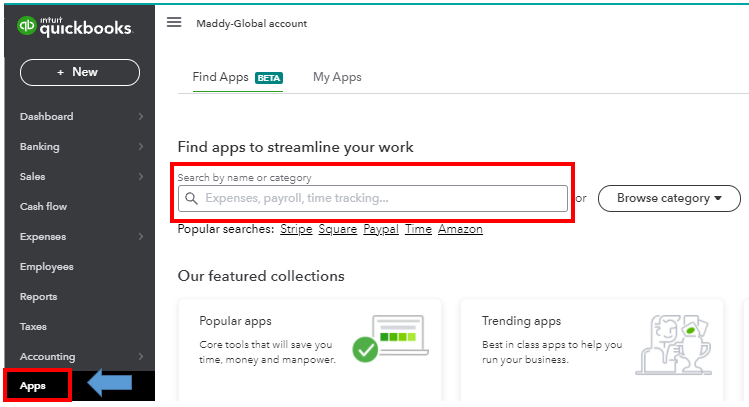Expand the Dashboard chevron in sidebar
Viewport: 749px width, 407px height.
pos(140,117)
